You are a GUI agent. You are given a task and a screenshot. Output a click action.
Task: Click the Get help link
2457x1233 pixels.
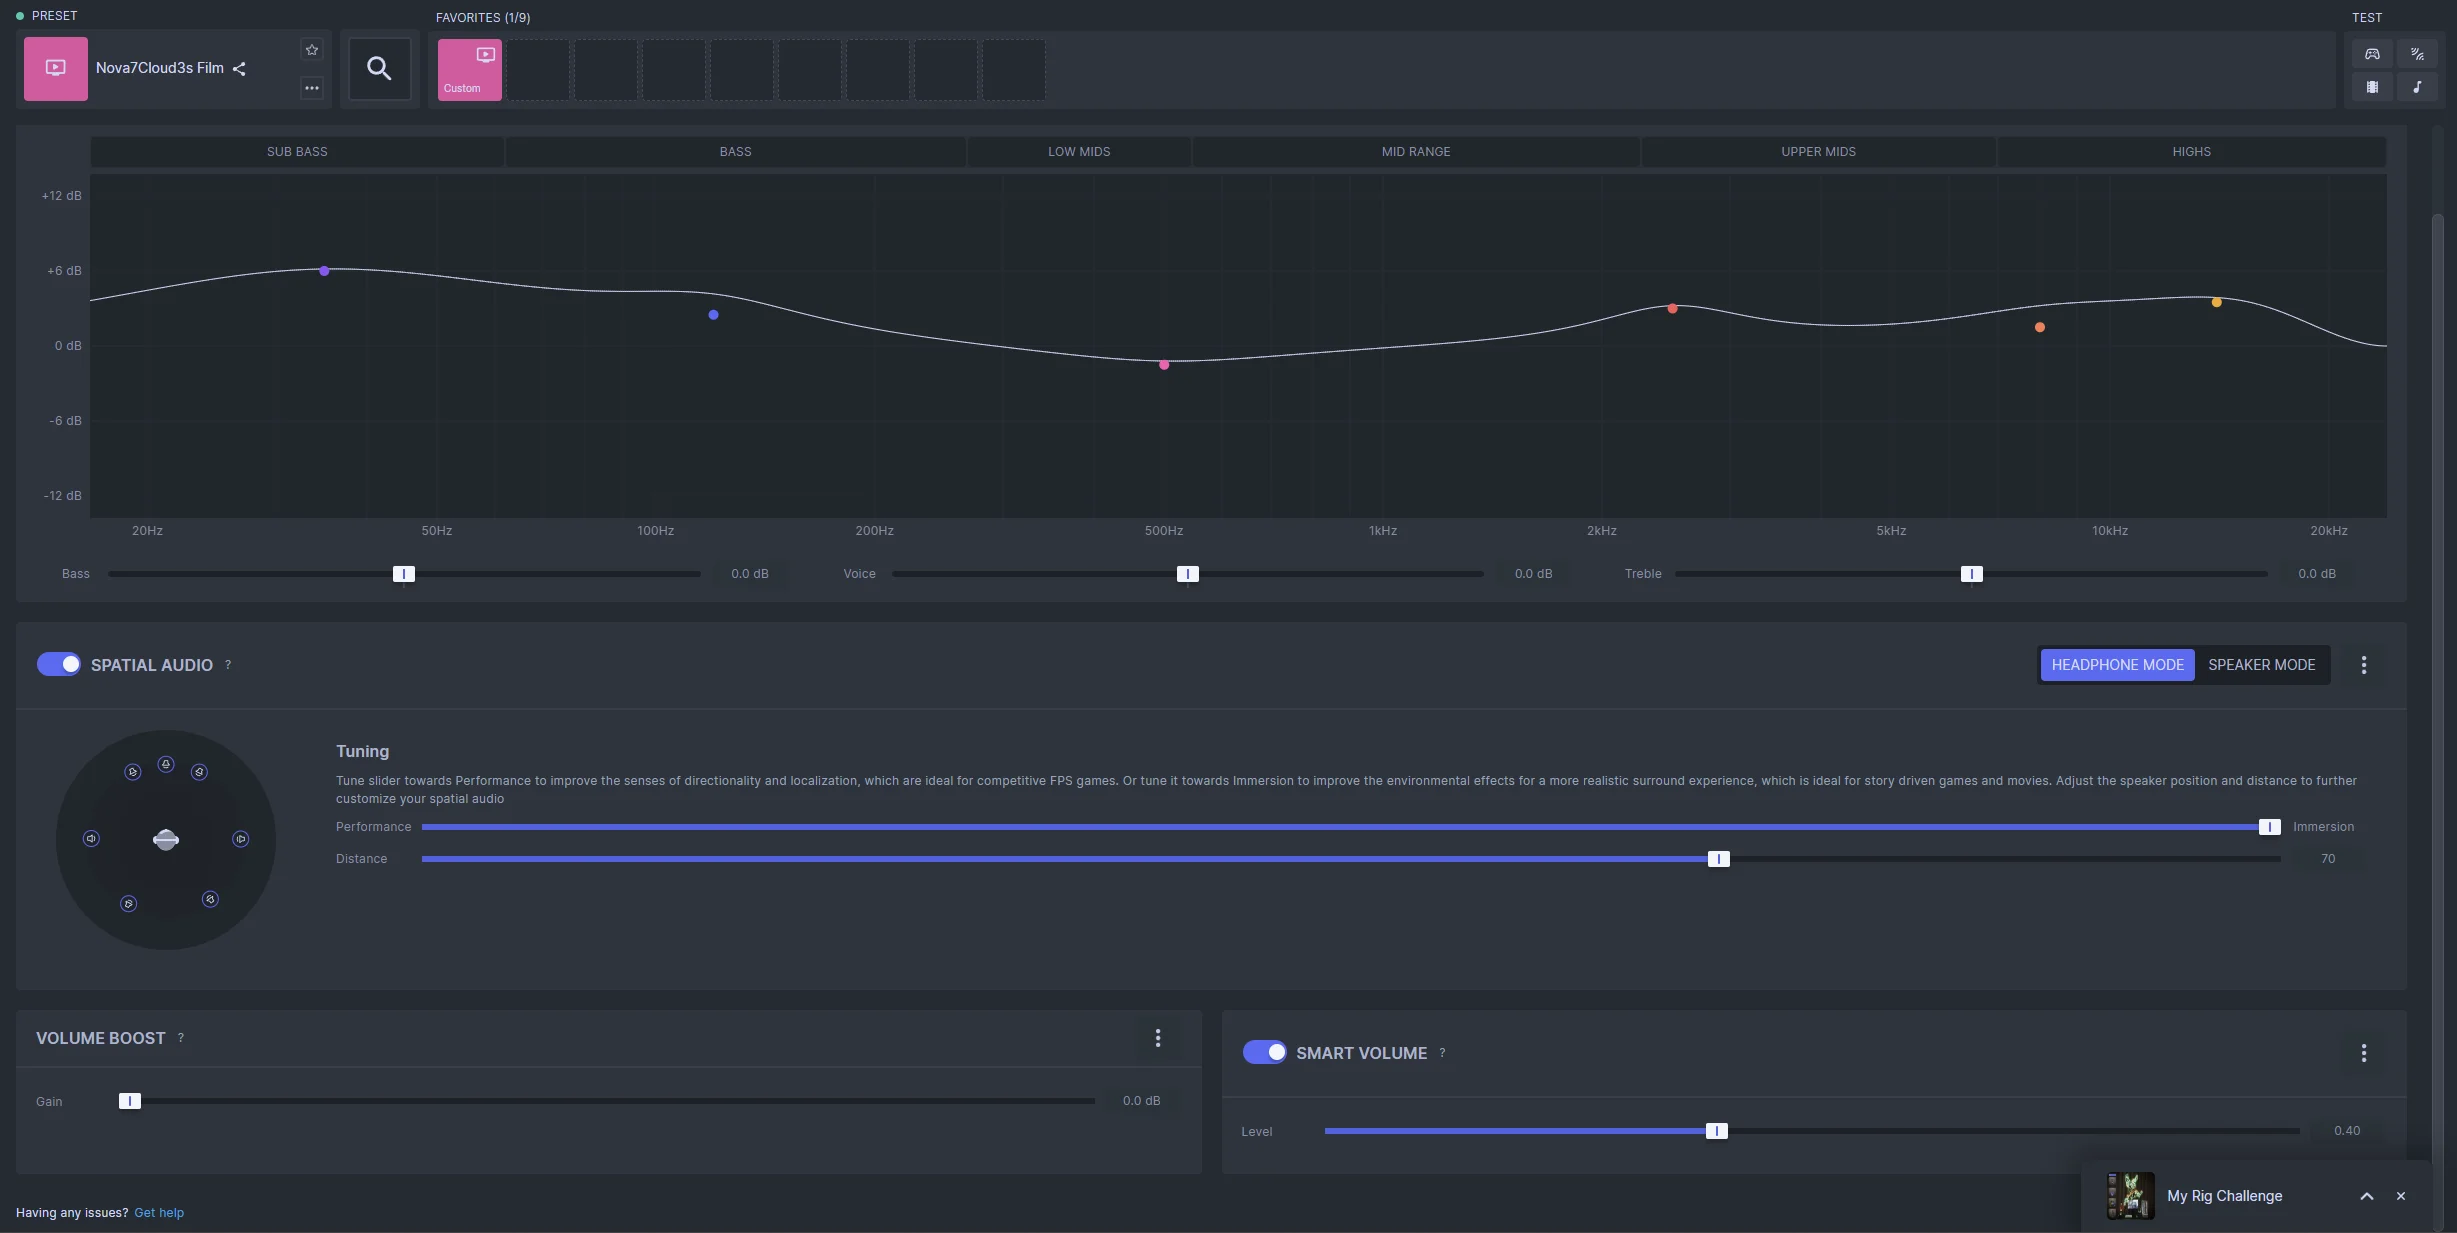tap(159, 1213)
